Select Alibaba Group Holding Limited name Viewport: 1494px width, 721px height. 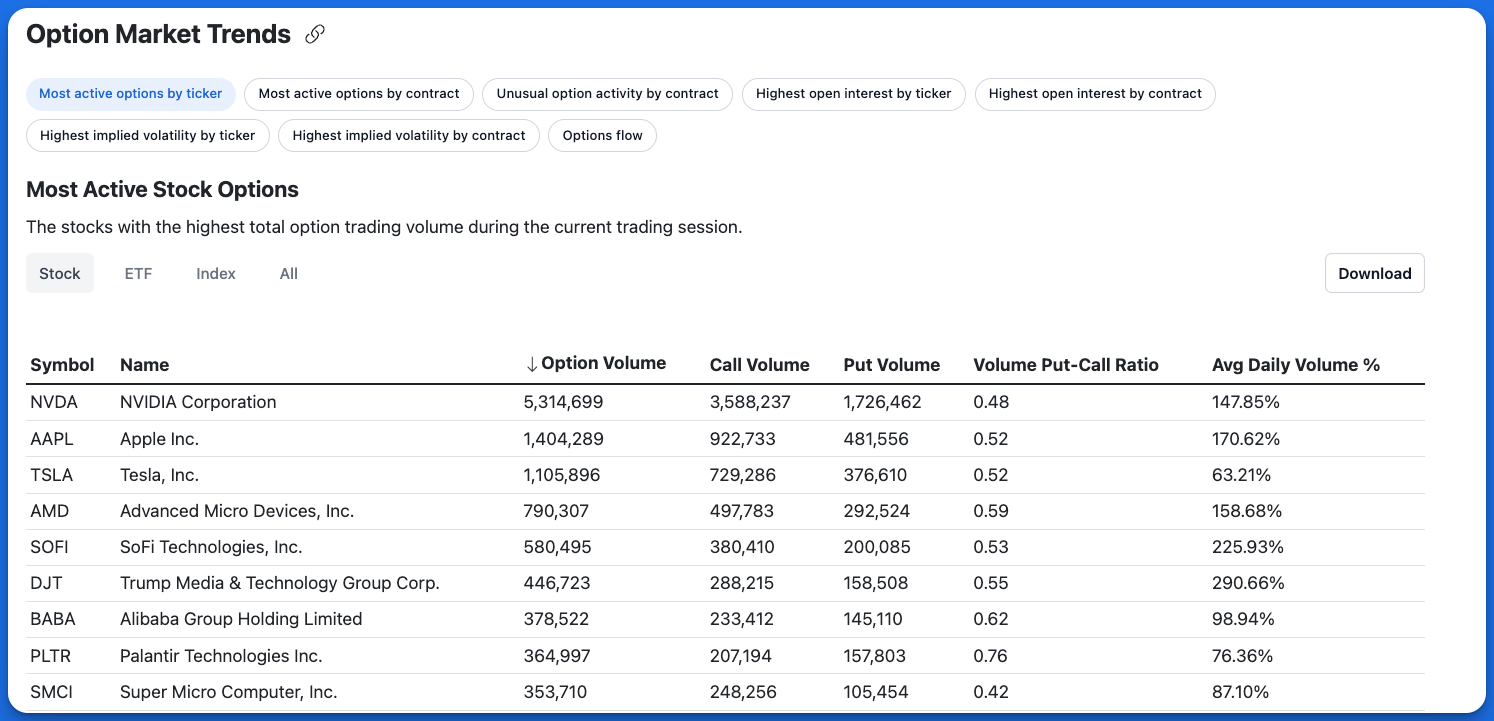[241, 619]
